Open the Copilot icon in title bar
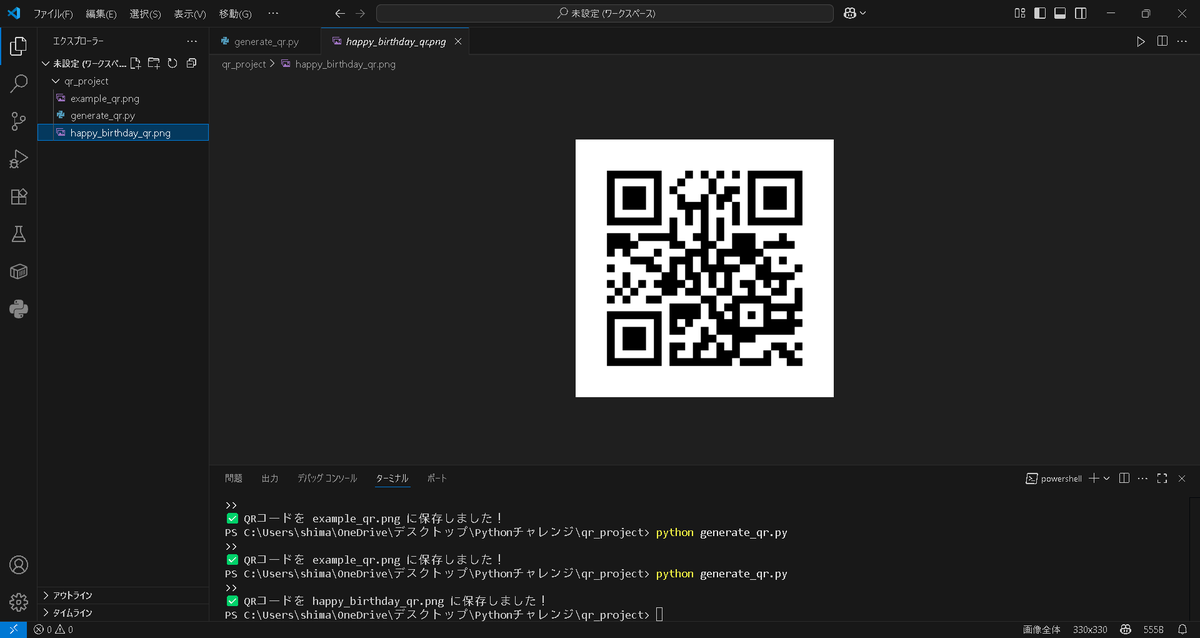 pos(850,14)
